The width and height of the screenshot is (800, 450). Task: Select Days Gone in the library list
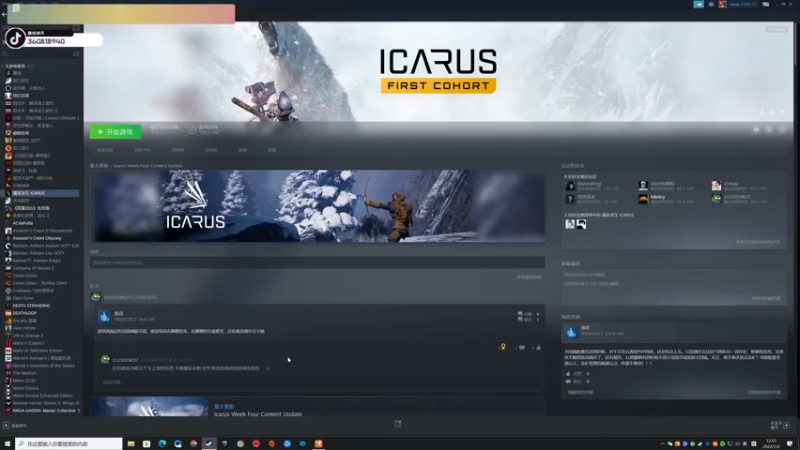[x=23, y=298]
